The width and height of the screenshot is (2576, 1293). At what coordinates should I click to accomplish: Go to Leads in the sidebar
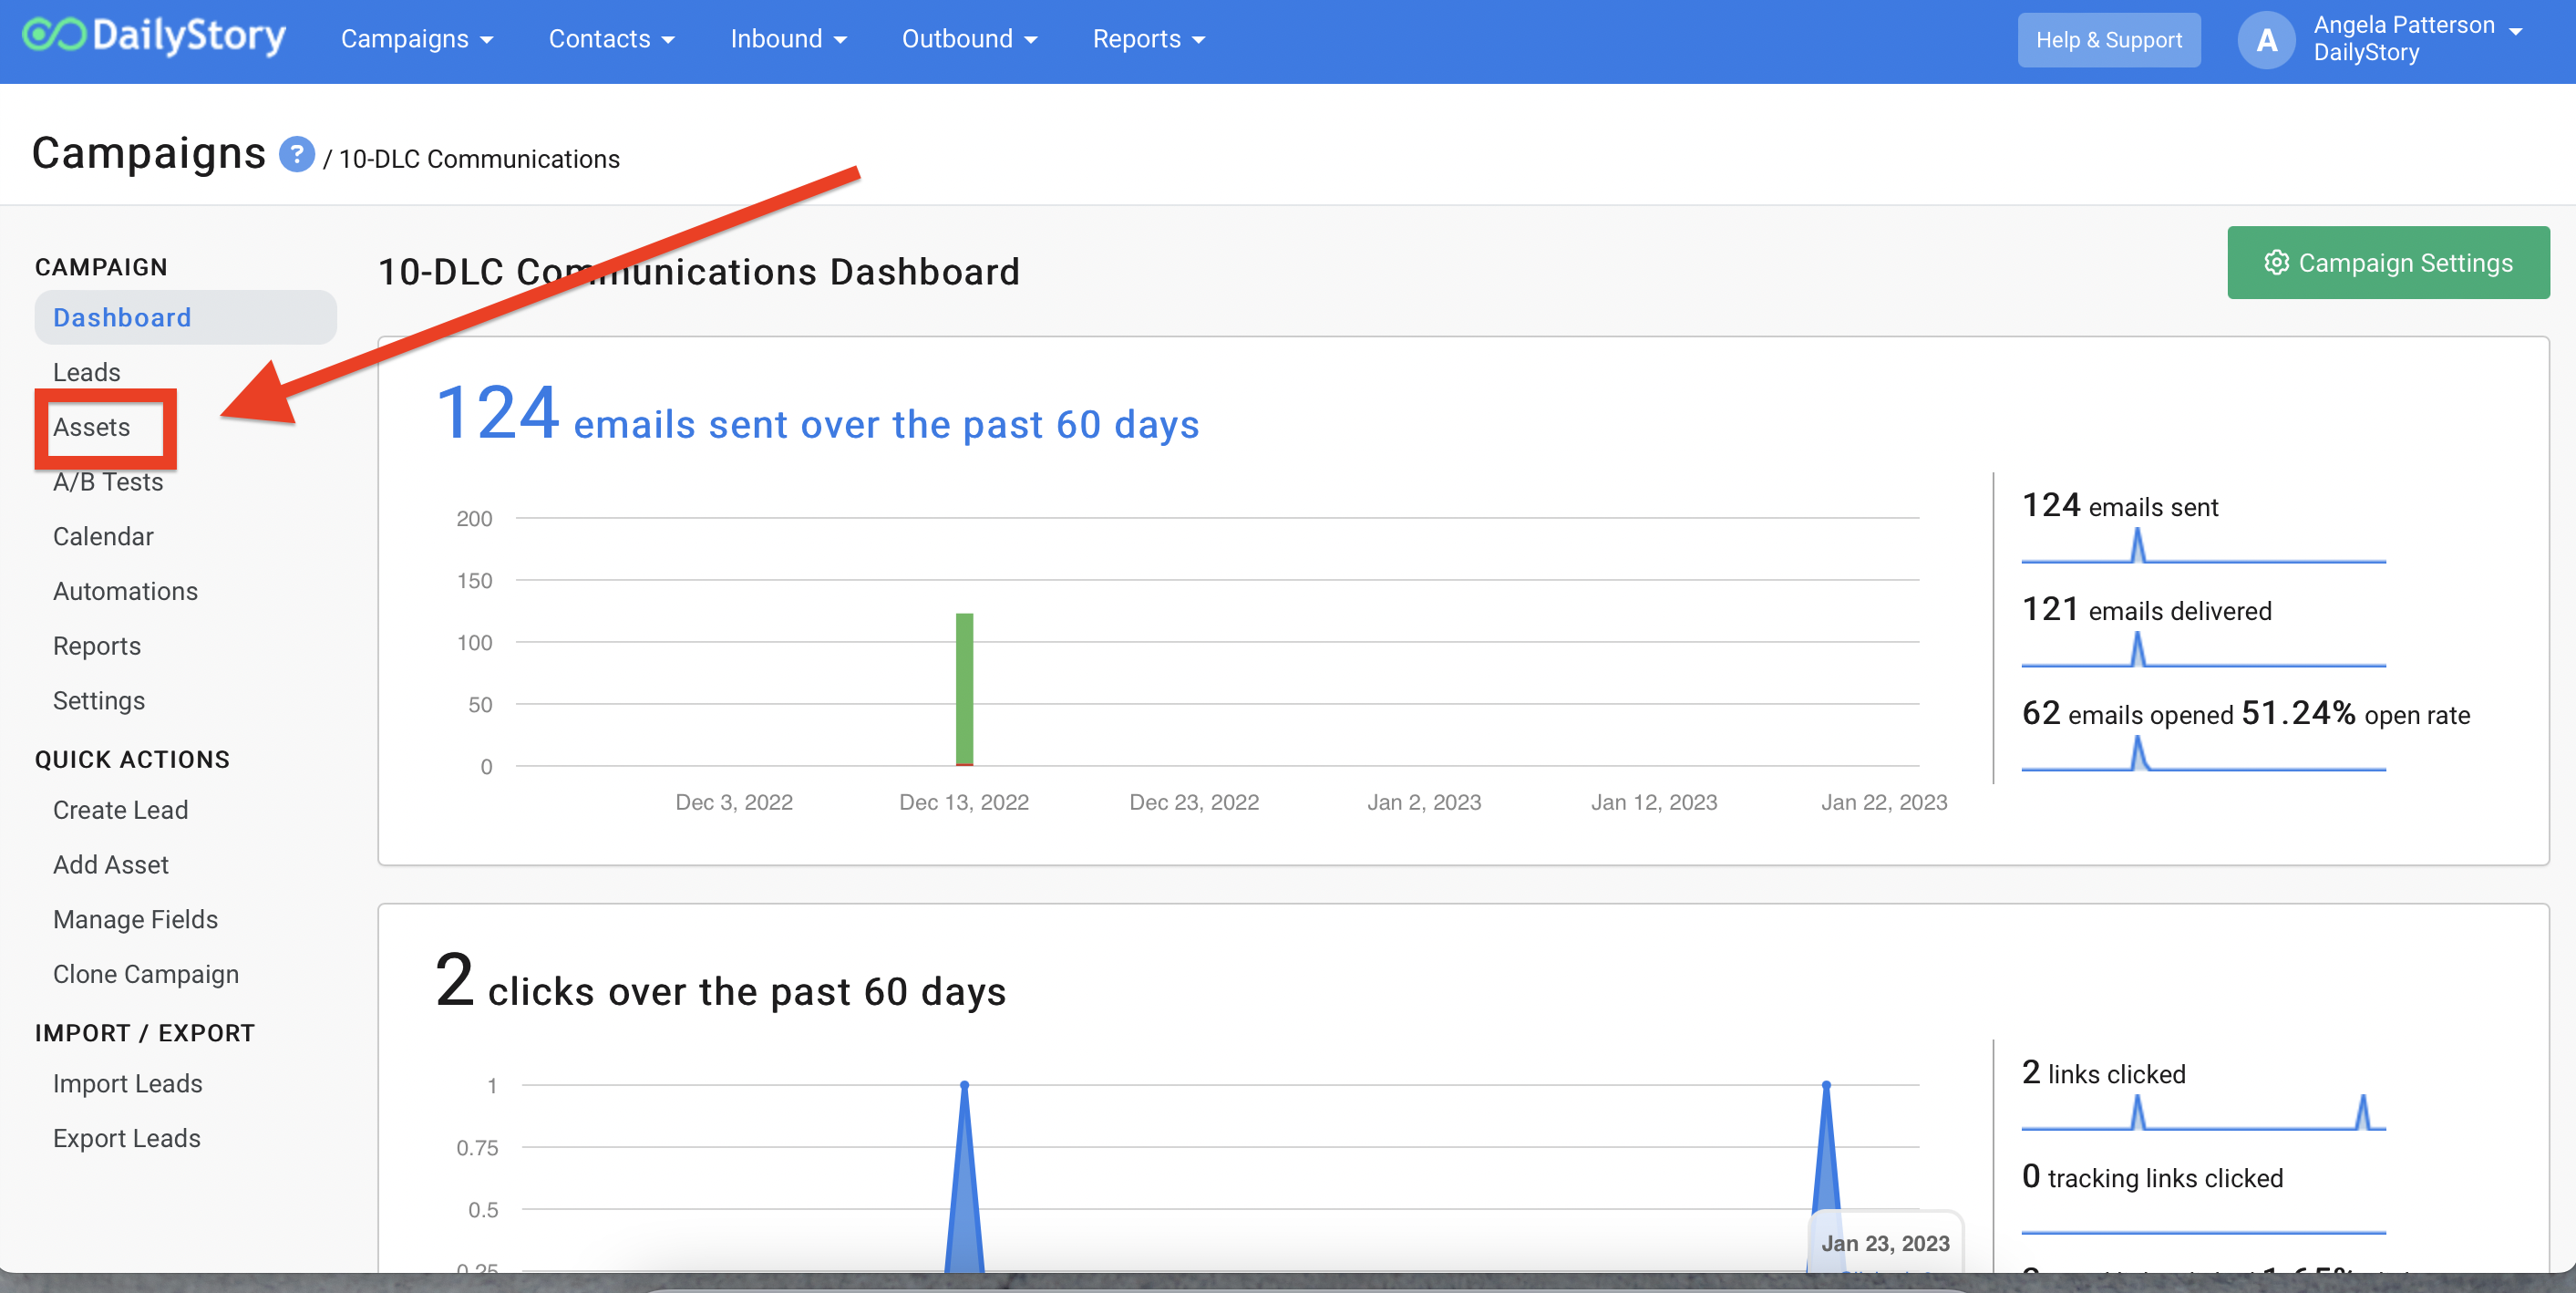point(87,372)
